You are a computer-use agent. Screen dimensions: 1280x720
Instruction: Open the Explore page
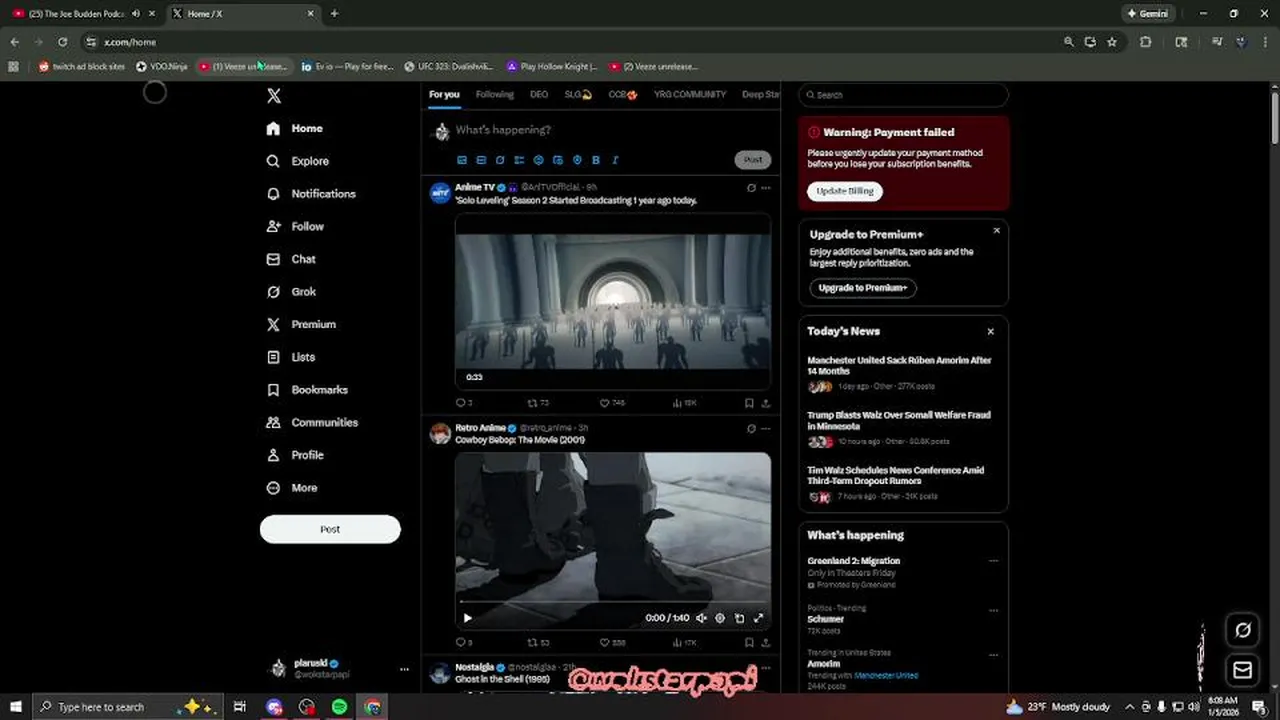(298, 161)
